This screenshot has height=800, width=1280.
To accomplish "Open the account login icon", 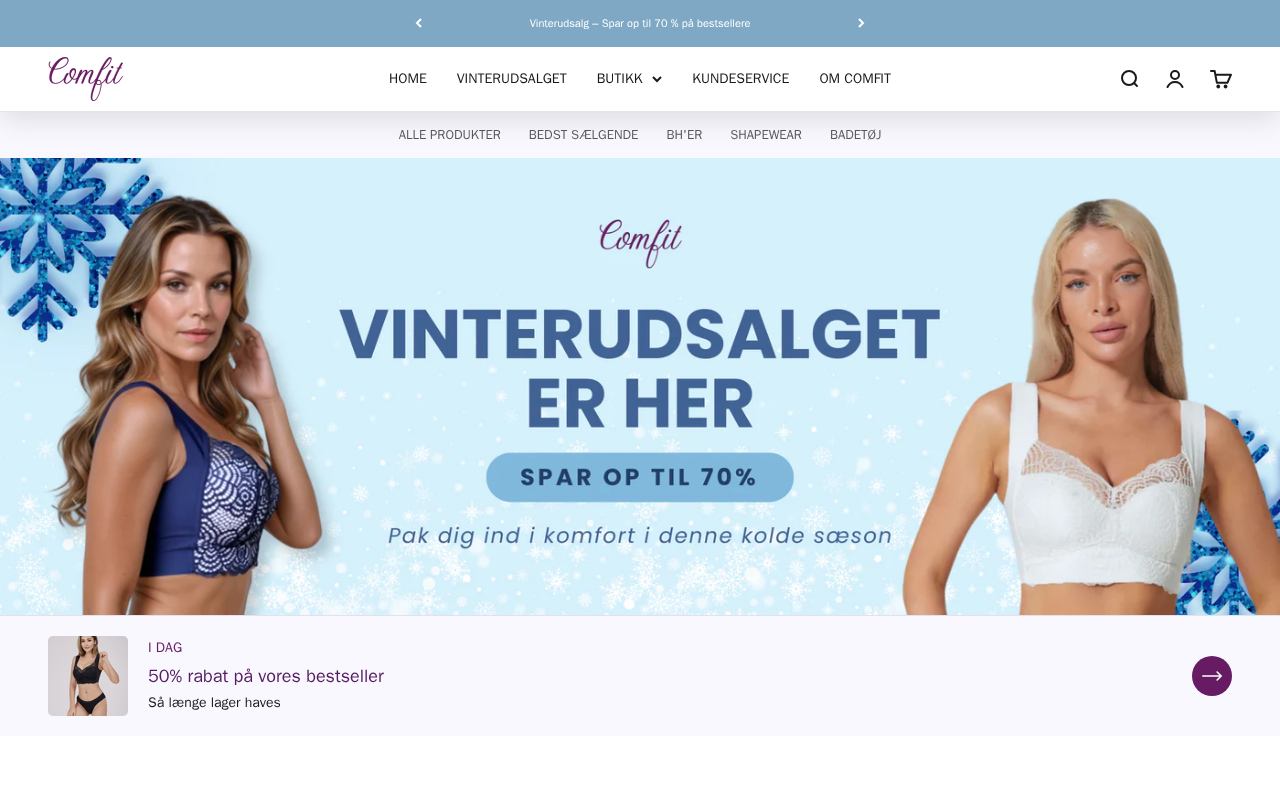I will click(x=1175, y=79).
